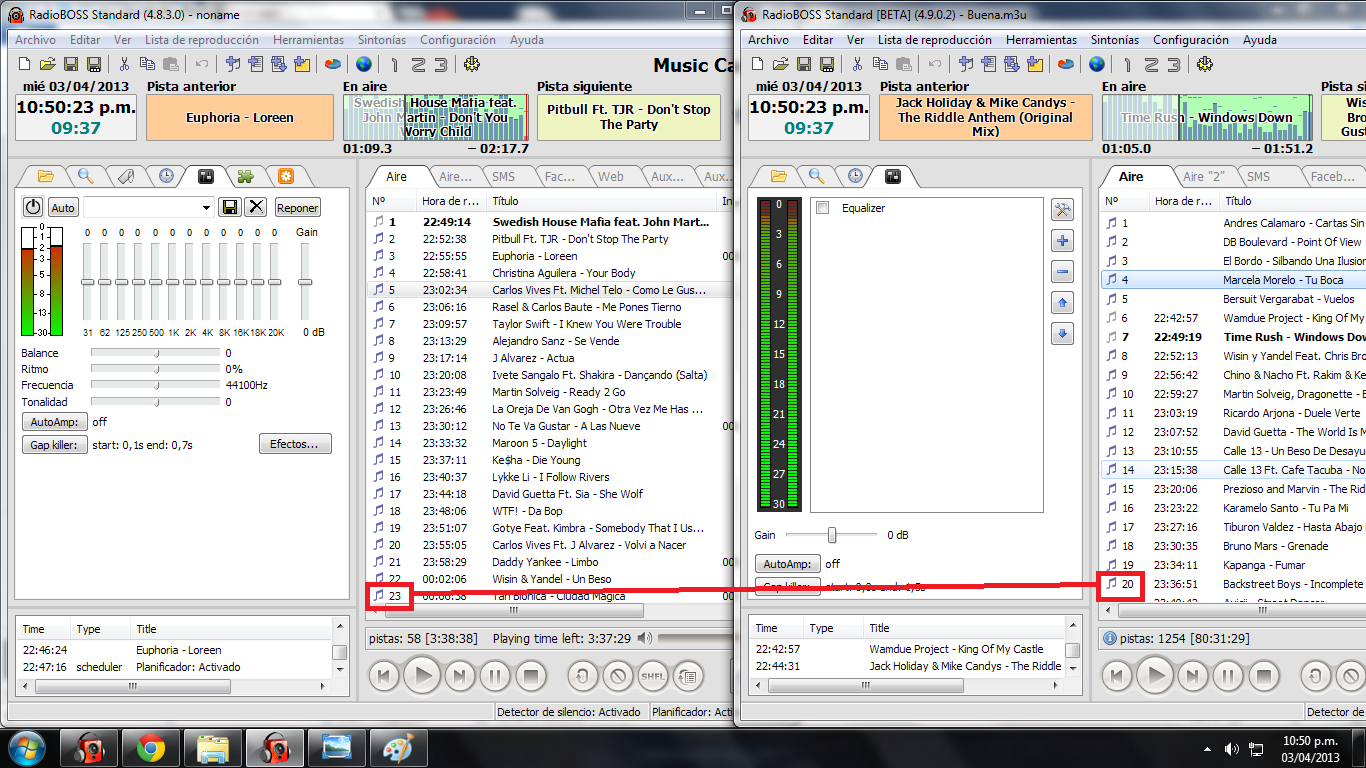Click Save icon in BETA window toolbar
Viewport: 1366px width, 768px height.
[803, 64]
